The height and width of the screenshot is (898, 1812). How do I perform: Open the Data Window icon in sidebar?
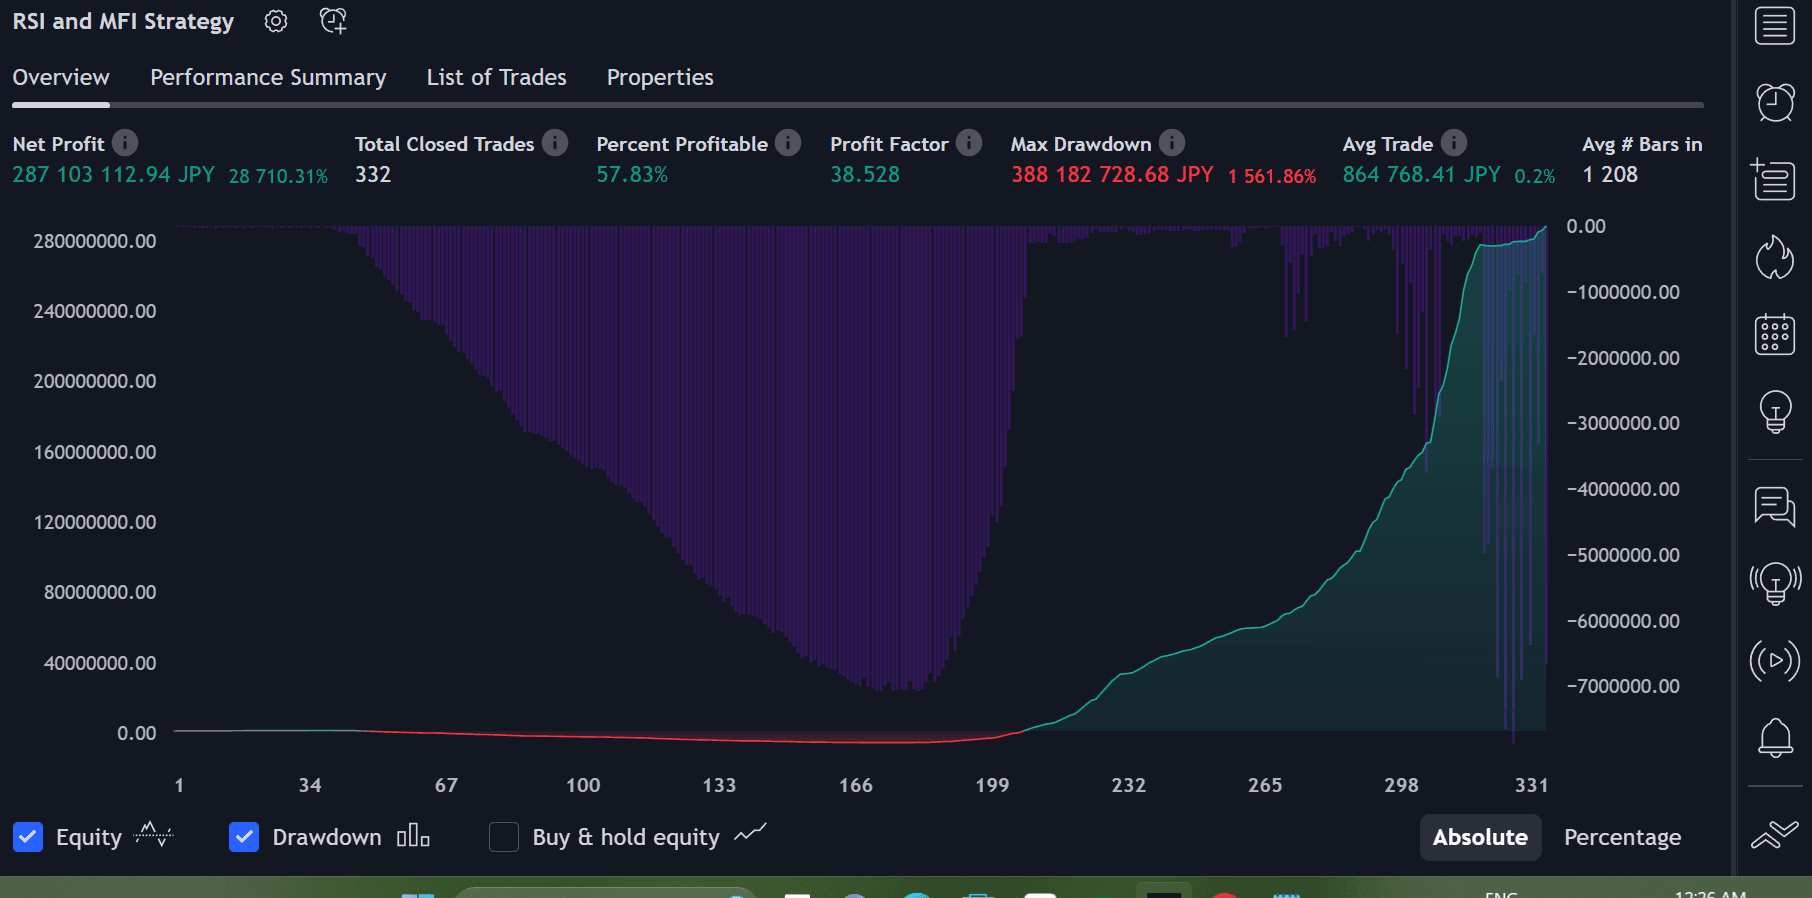(x=1775, y=179)
